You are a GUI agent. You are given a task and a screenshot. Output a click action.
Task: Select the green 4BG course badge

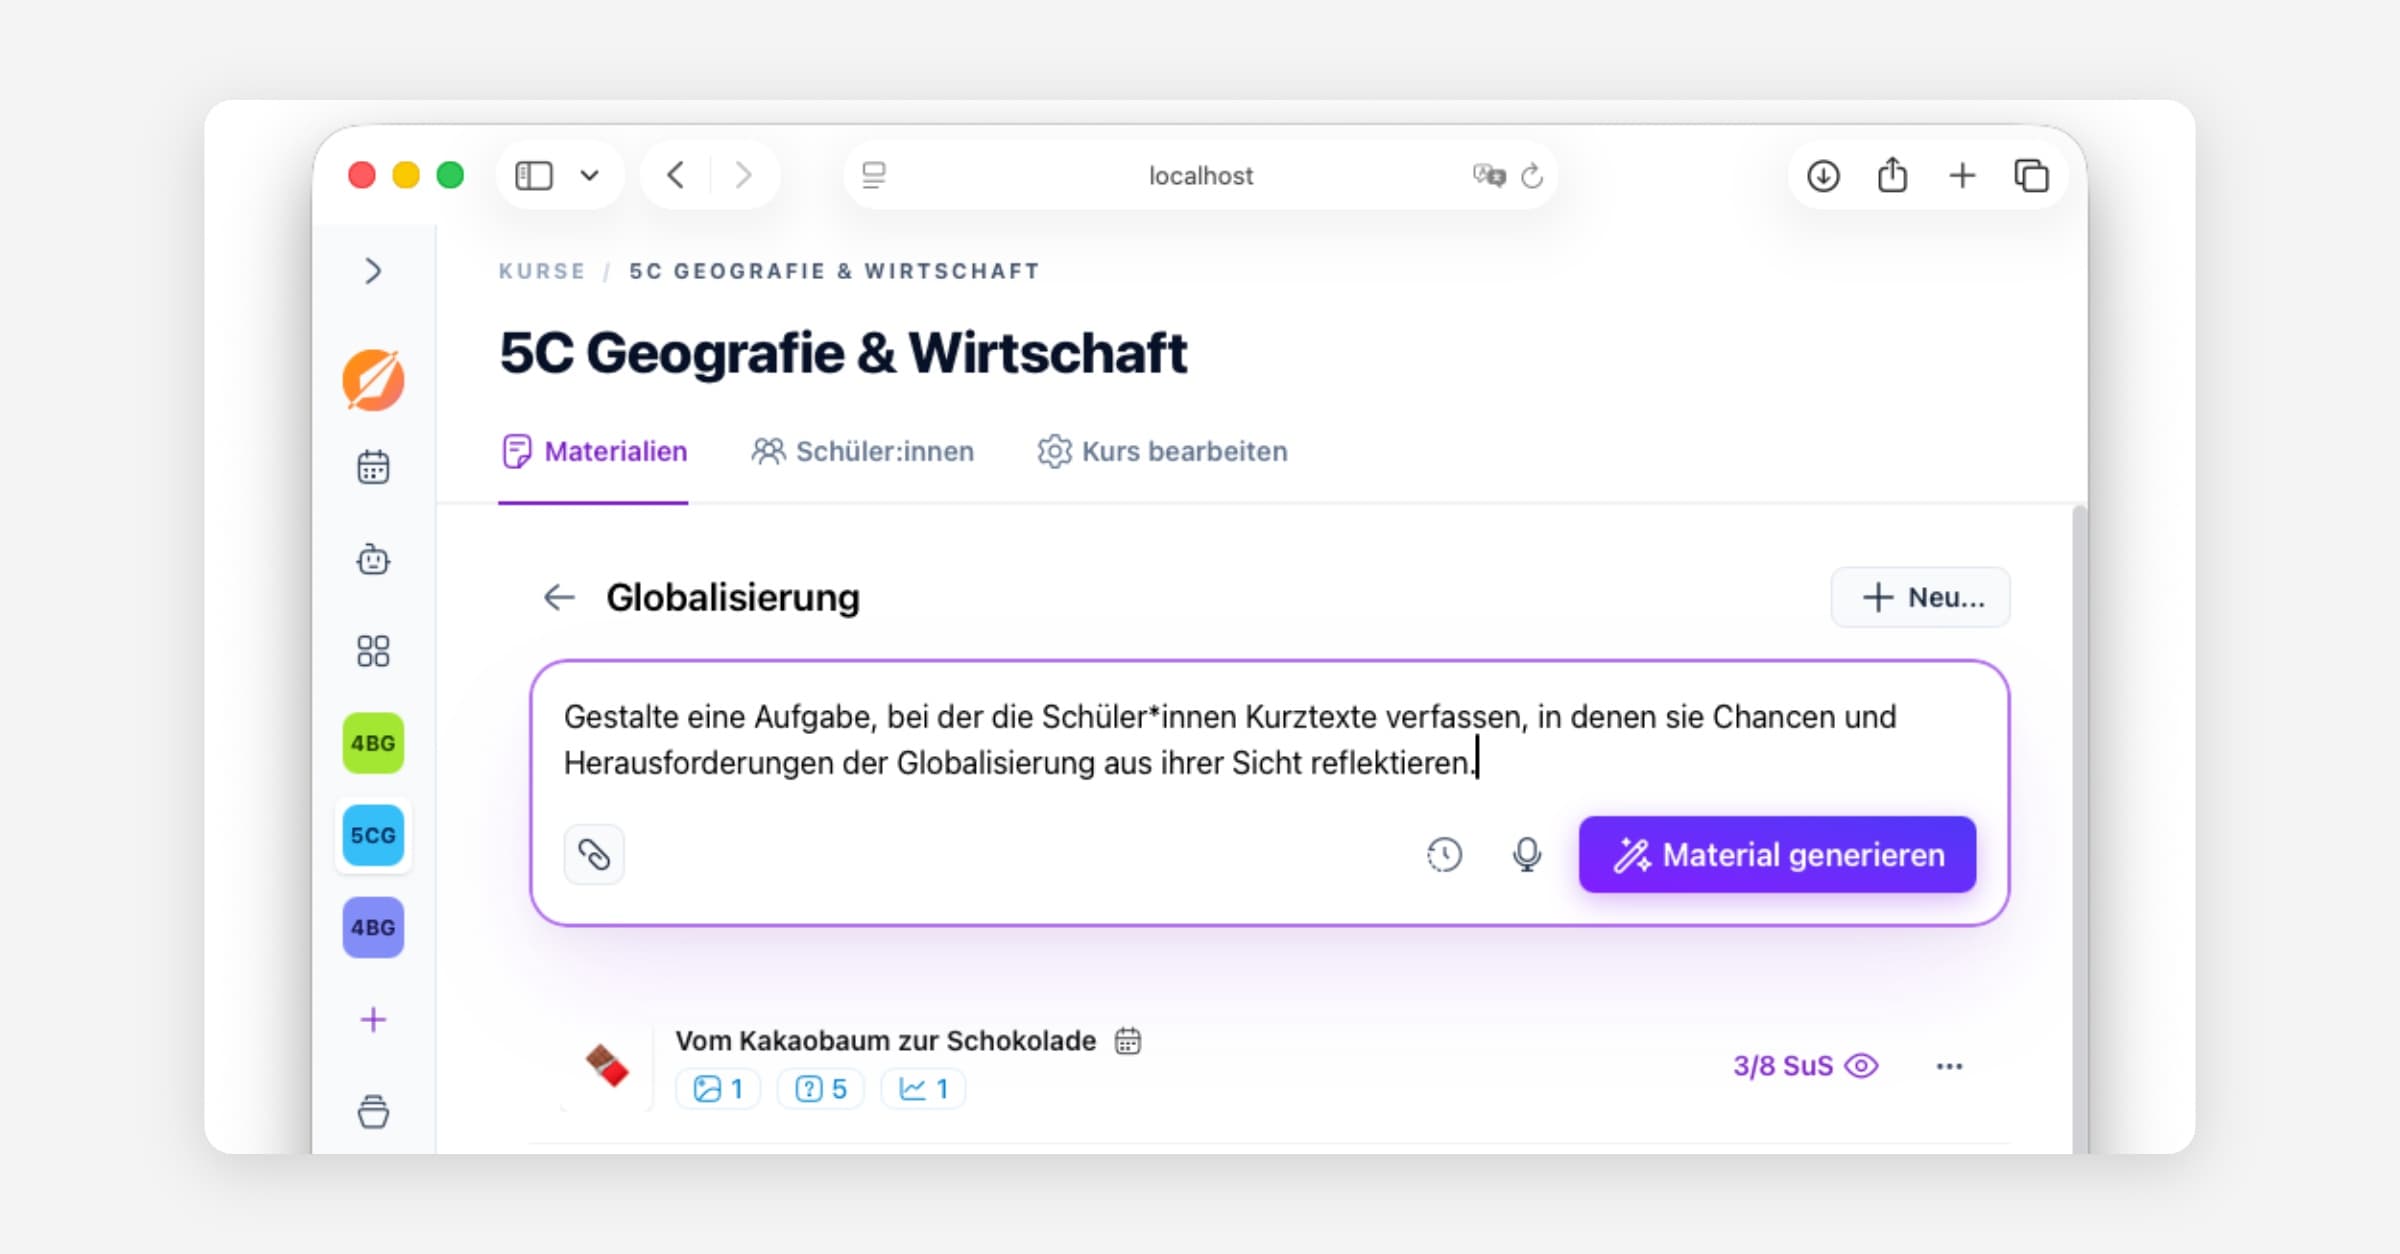[373, 743]
